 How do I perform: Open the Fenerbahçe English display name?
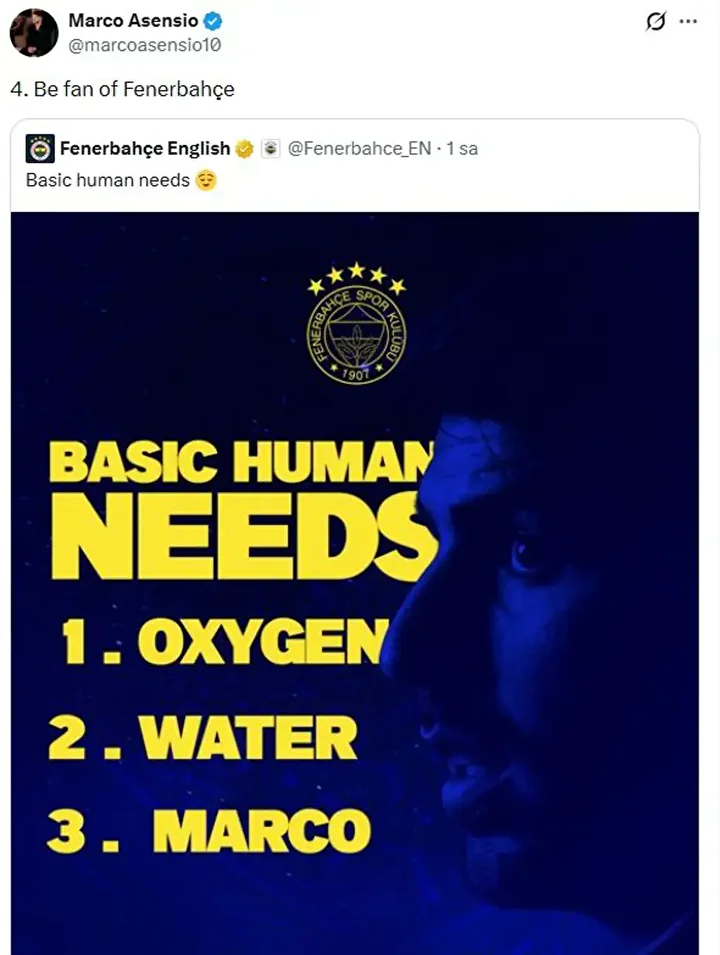coord(145,149)
